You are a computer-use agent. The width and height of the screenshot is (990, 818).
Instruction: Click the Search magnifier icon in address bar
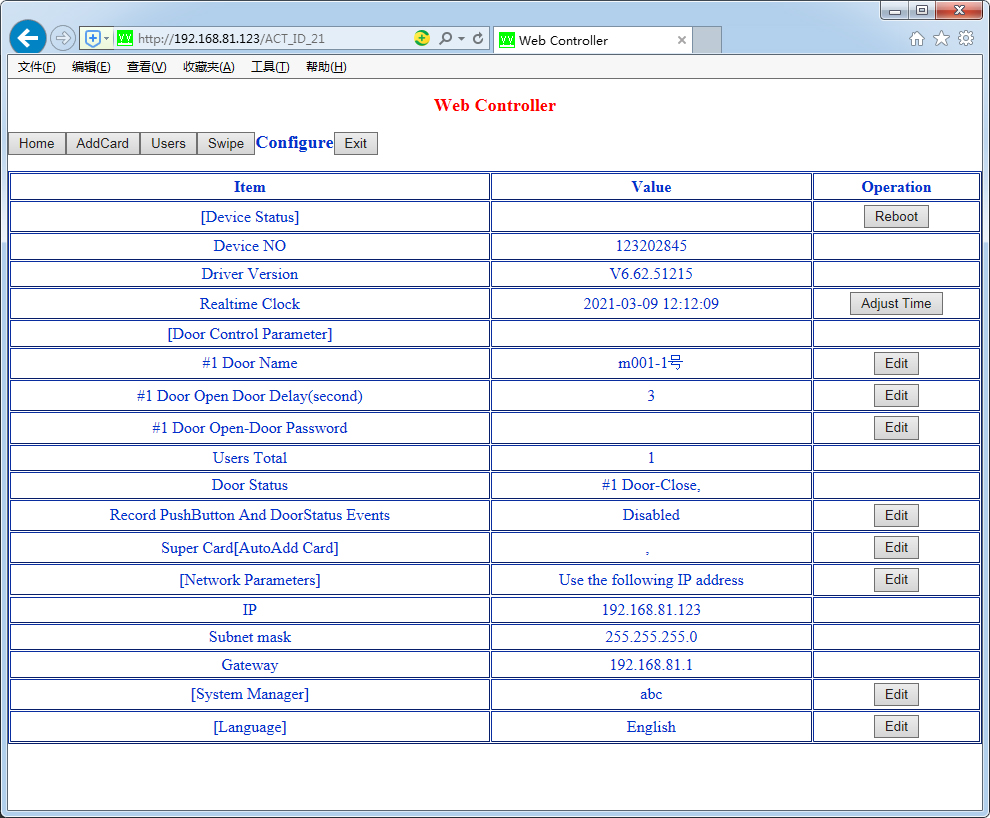pos(445,39)
